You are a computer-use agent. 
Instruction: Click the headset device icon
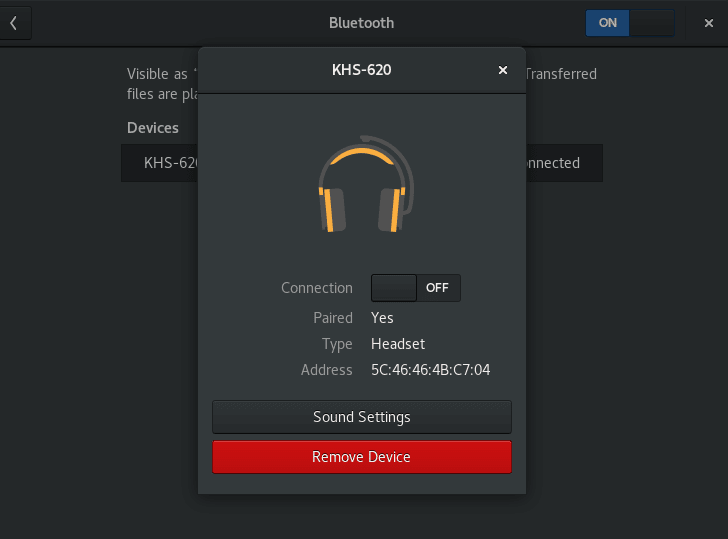366,184
